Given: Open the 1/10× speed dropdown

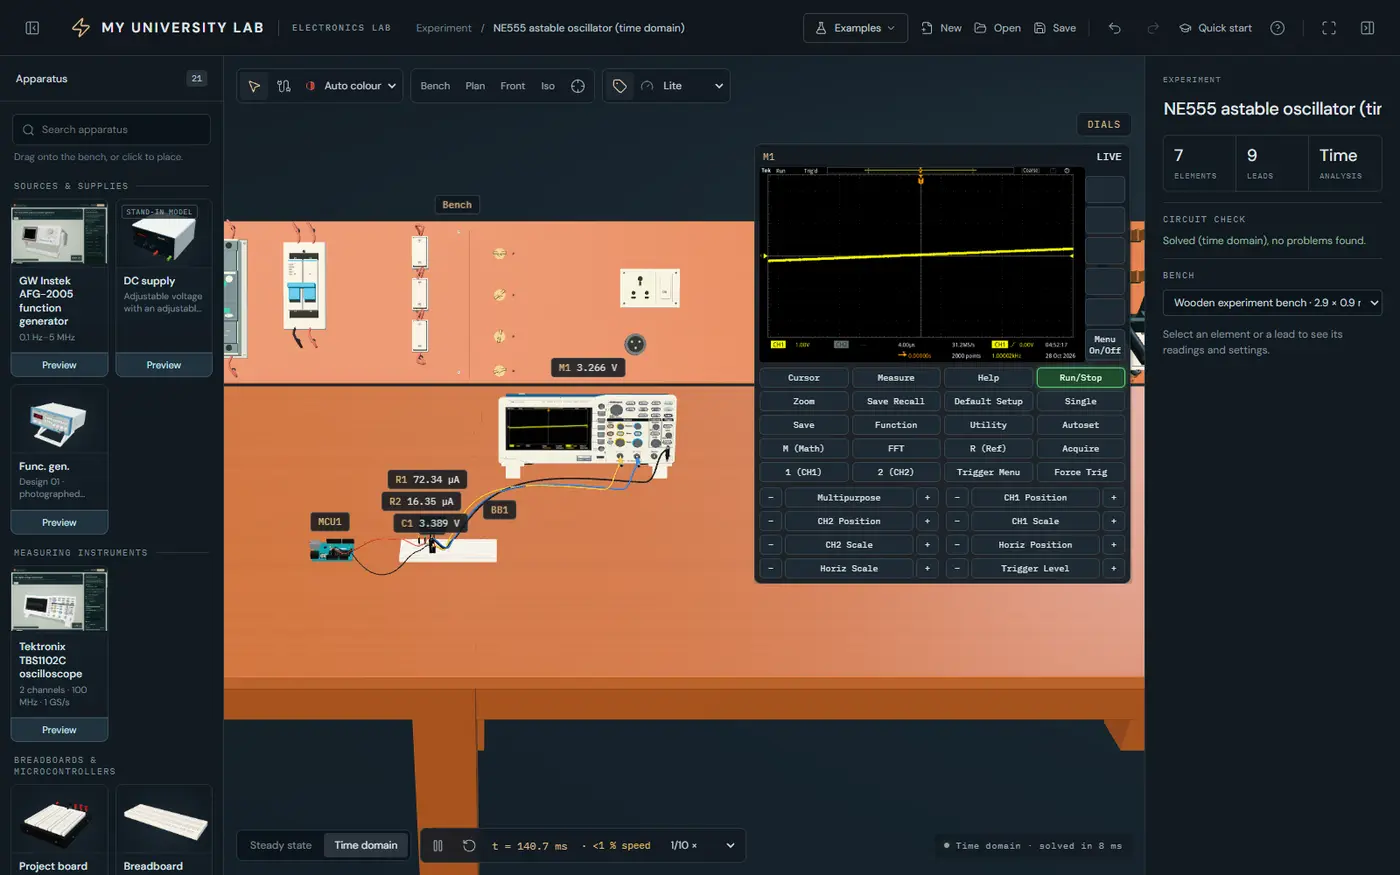Looking at the screenshot, I should [x=702, y=846].
